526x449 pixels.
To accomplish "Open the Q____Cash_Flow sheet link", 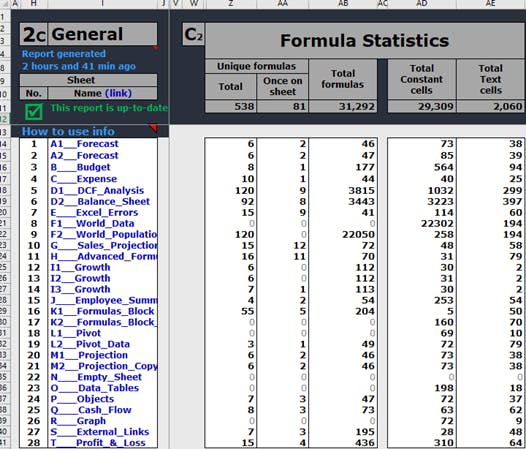I will [x=91, y=410].
